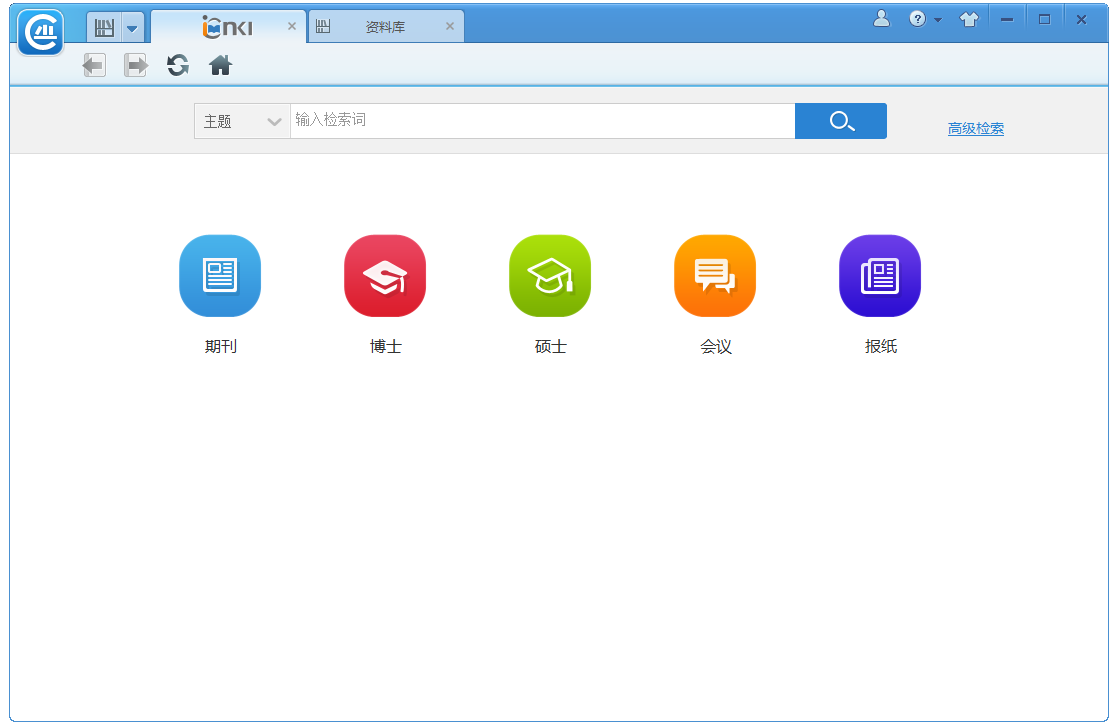Image resolution: width=1112 pixels, height=728 pixels.
Task: Click the 输入检索词 search input field
Action: [x=543, y=121]
